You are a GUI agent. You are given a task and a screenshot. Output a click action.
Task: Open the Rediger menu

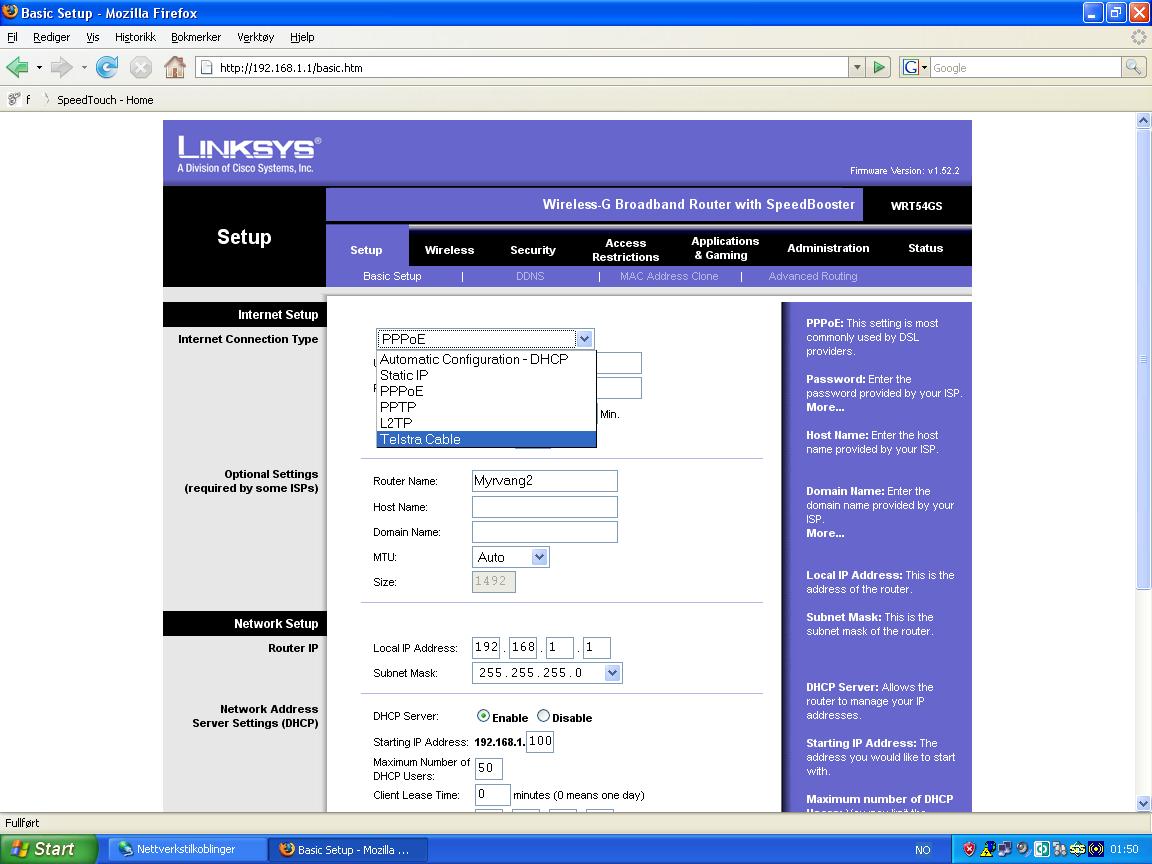[x=51, y=37]
